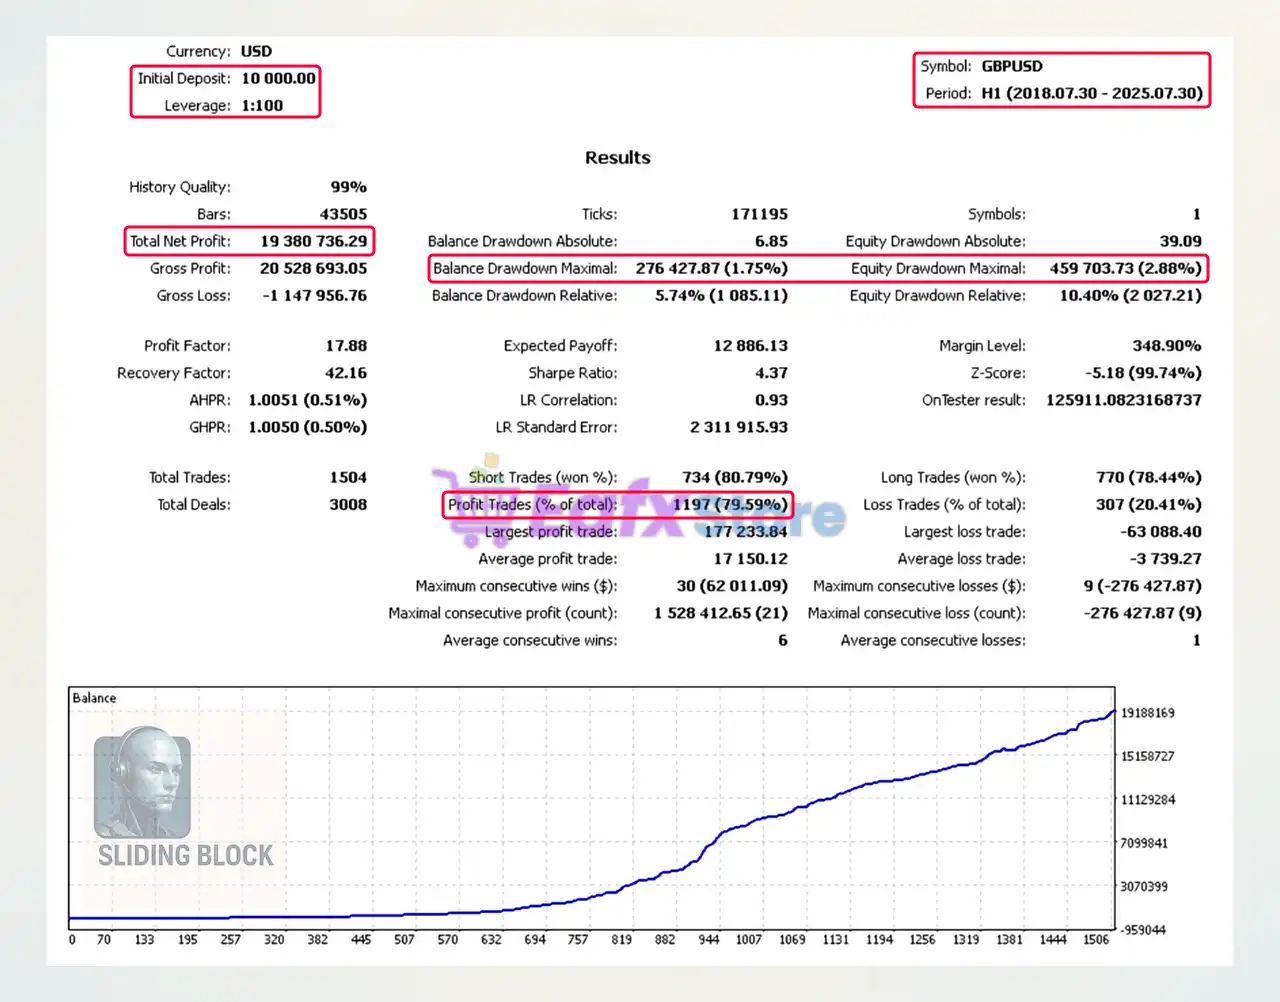Select Maximum consecutive losses value 9 (-276 427.87)

tap(1143, 586)
